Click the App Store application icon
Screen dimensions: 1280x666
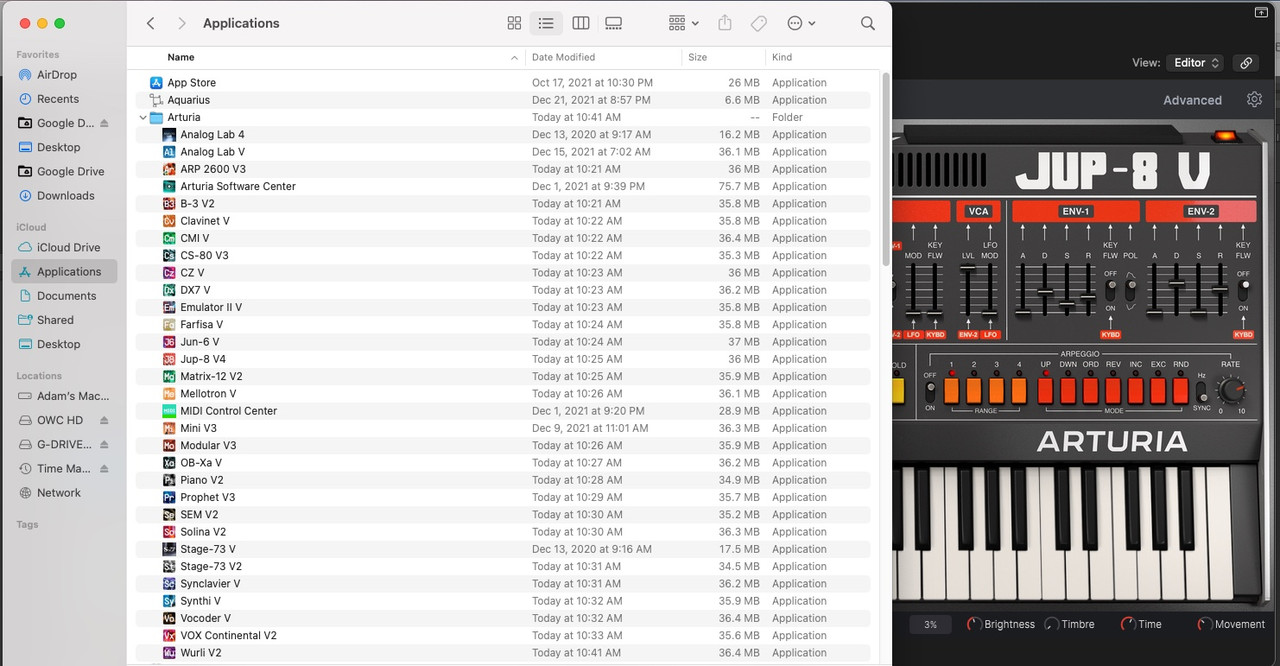point(156,83)
